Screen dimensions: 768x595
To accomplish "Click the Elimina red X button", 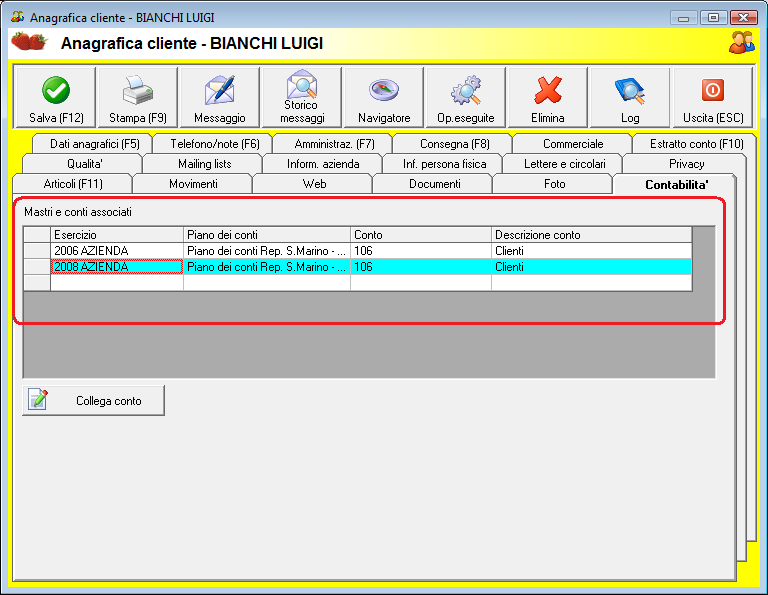I will point(548,97).
